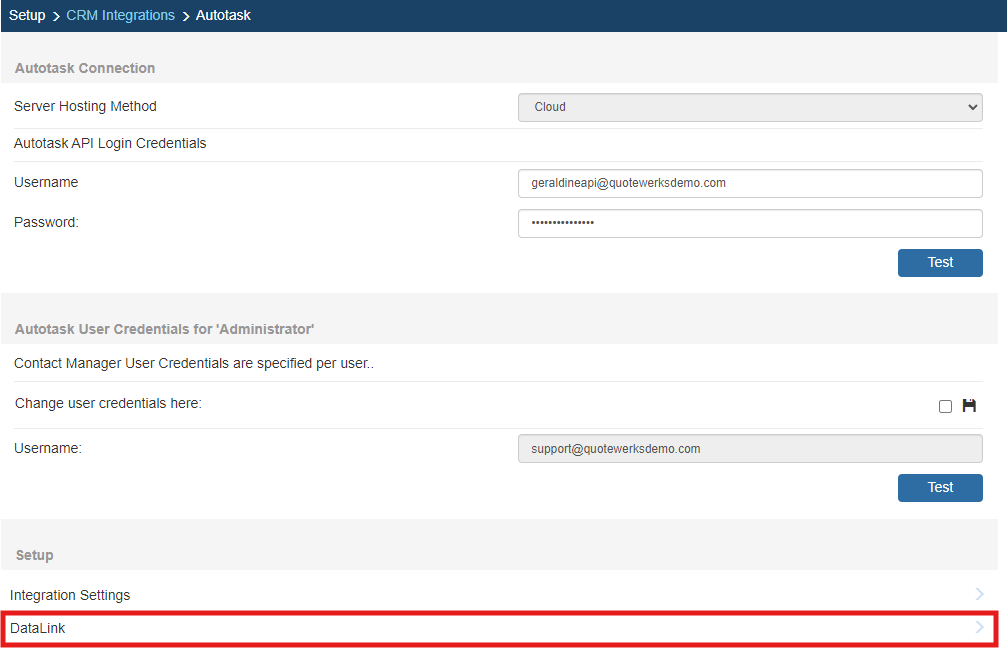
Task: Click the arrow icon beside DataLink
Action: [x=979, y=628]
